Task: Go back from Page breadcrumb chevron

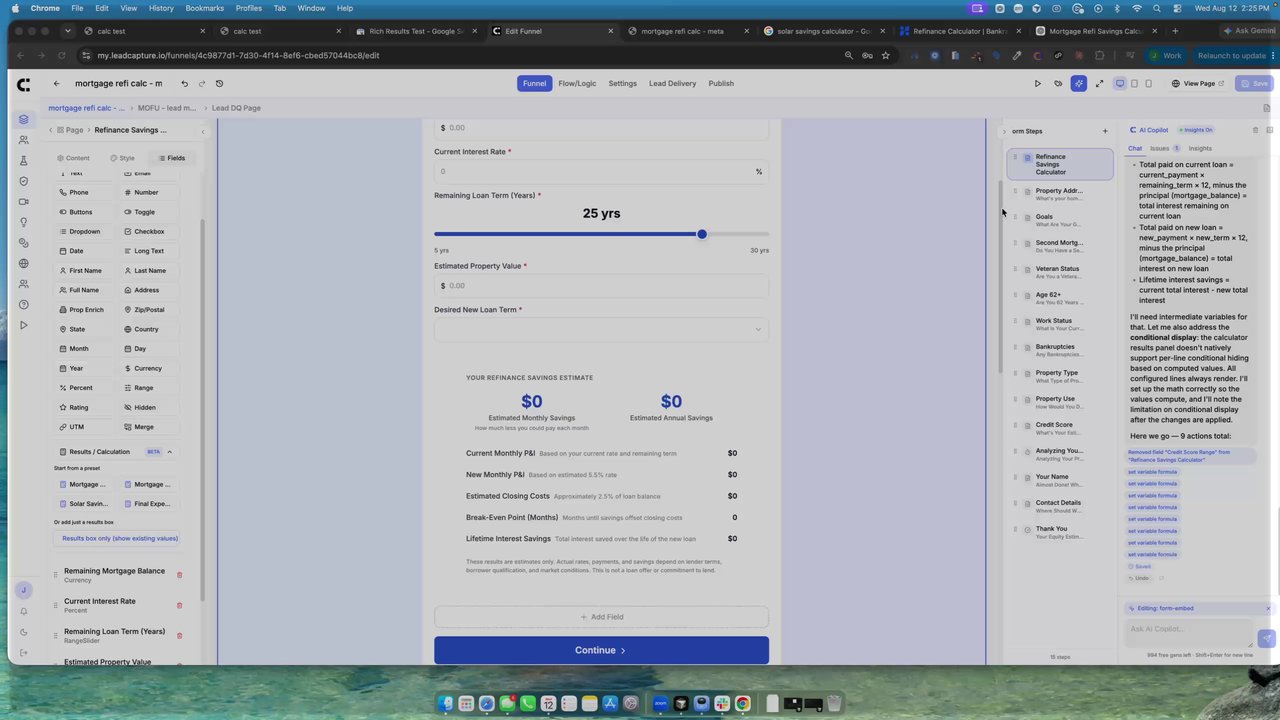Action: [x=50, y=130]
